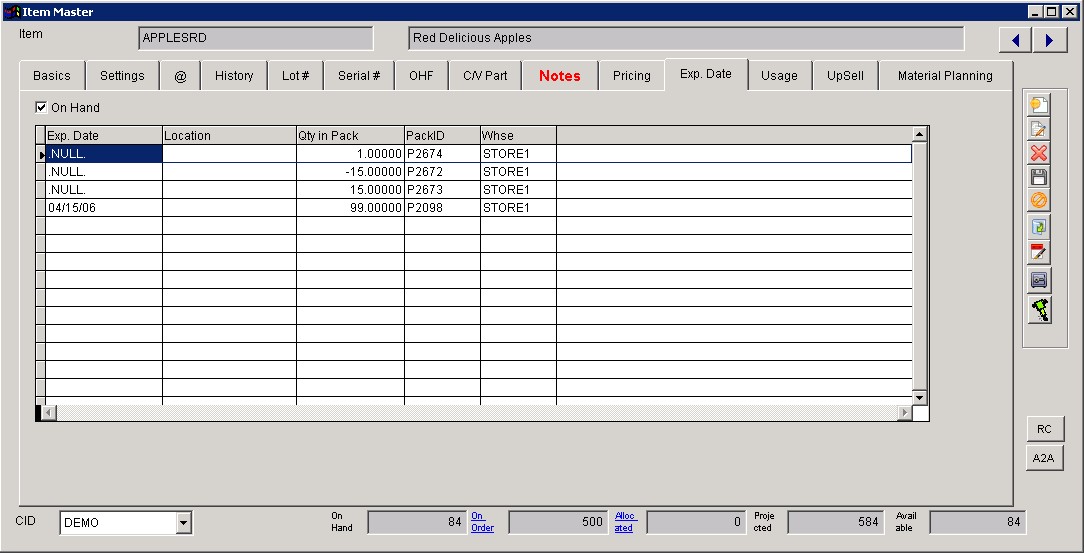Open the red Notes tab
Viewport: 1084px width, 553px height.
pos(559,76)
